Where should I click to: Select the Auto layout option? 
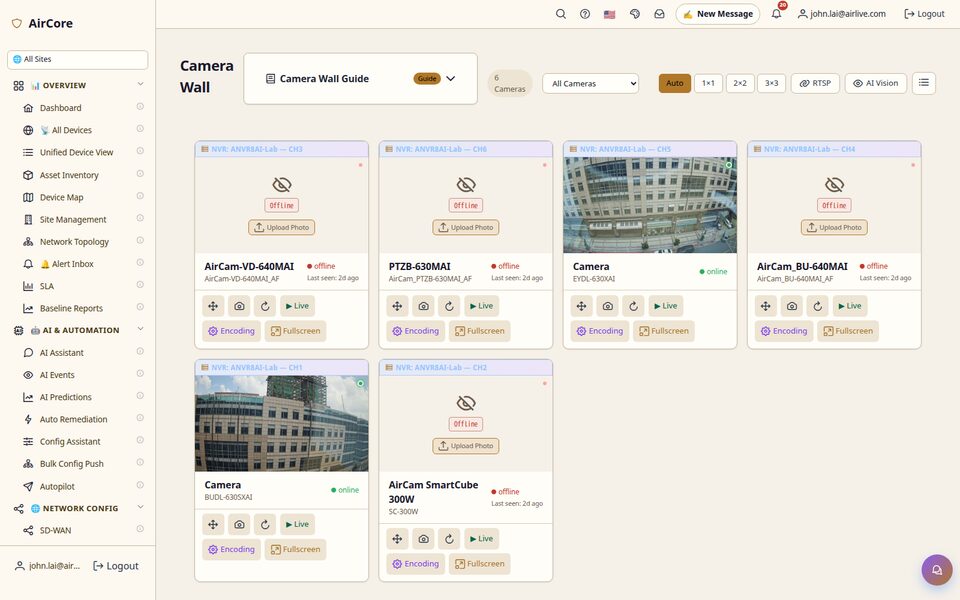675,83
